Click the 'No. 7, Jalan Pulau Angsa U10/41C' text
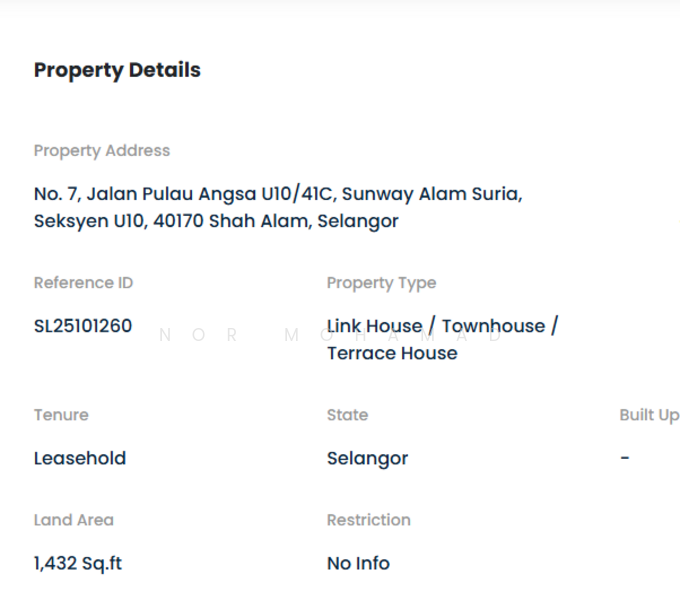This screenshot has height=600, width=680. point(183,194)
